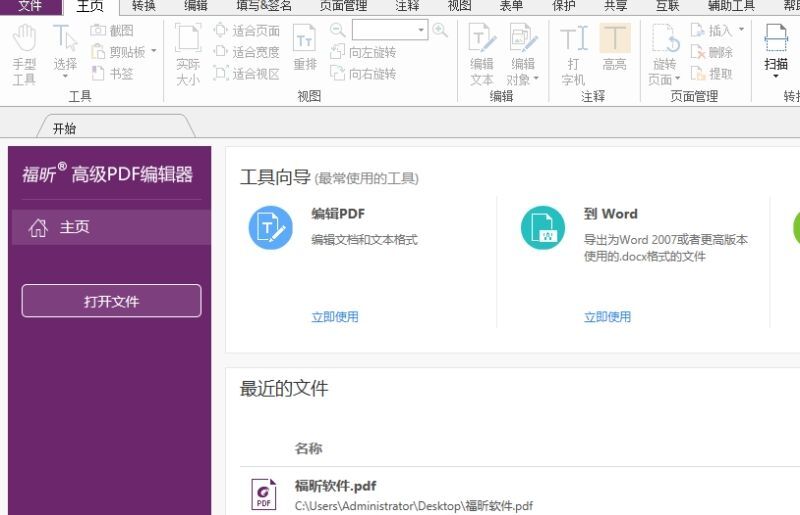Expand the Clipboard (剪贴板) dropdown
Viewport: 800px width, 515px height.
coord(153,52)
